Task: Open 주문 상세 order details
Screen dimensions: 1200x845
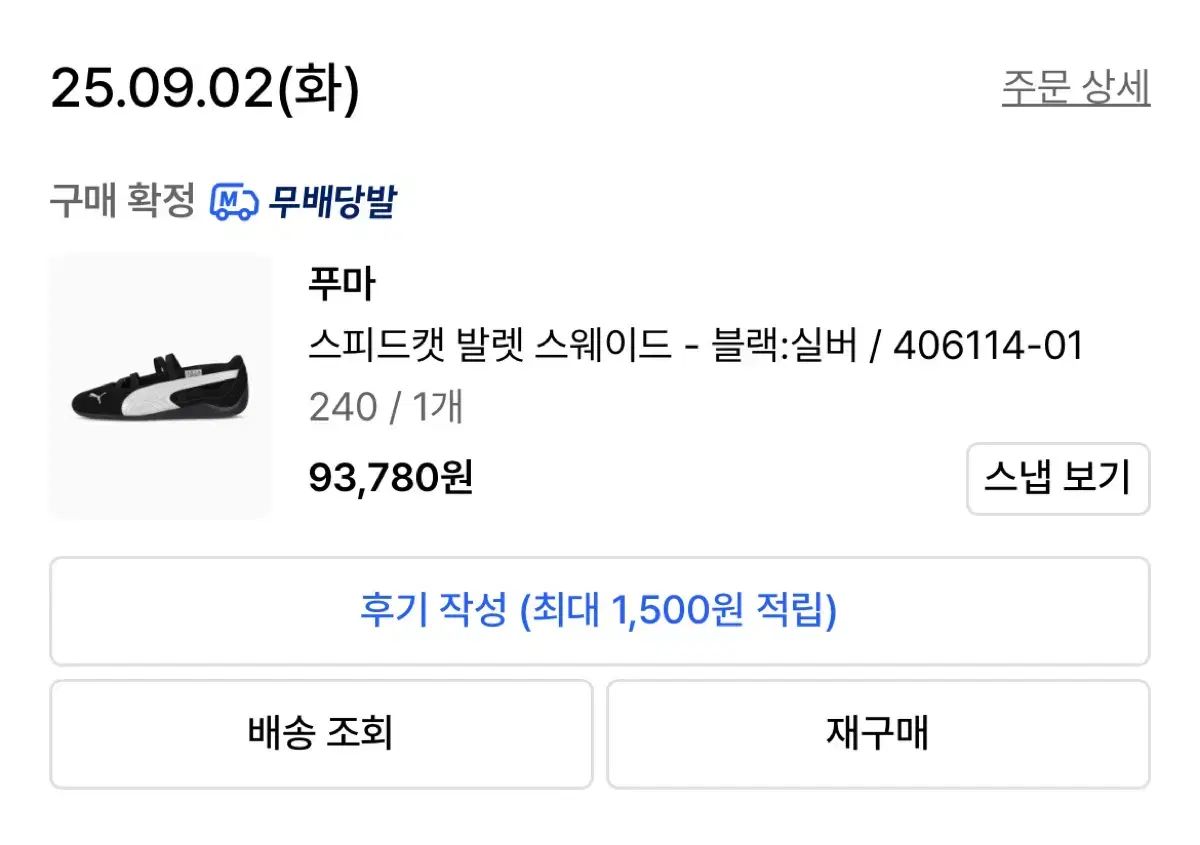Action: pyautogui.click(x=1075, y=88)
